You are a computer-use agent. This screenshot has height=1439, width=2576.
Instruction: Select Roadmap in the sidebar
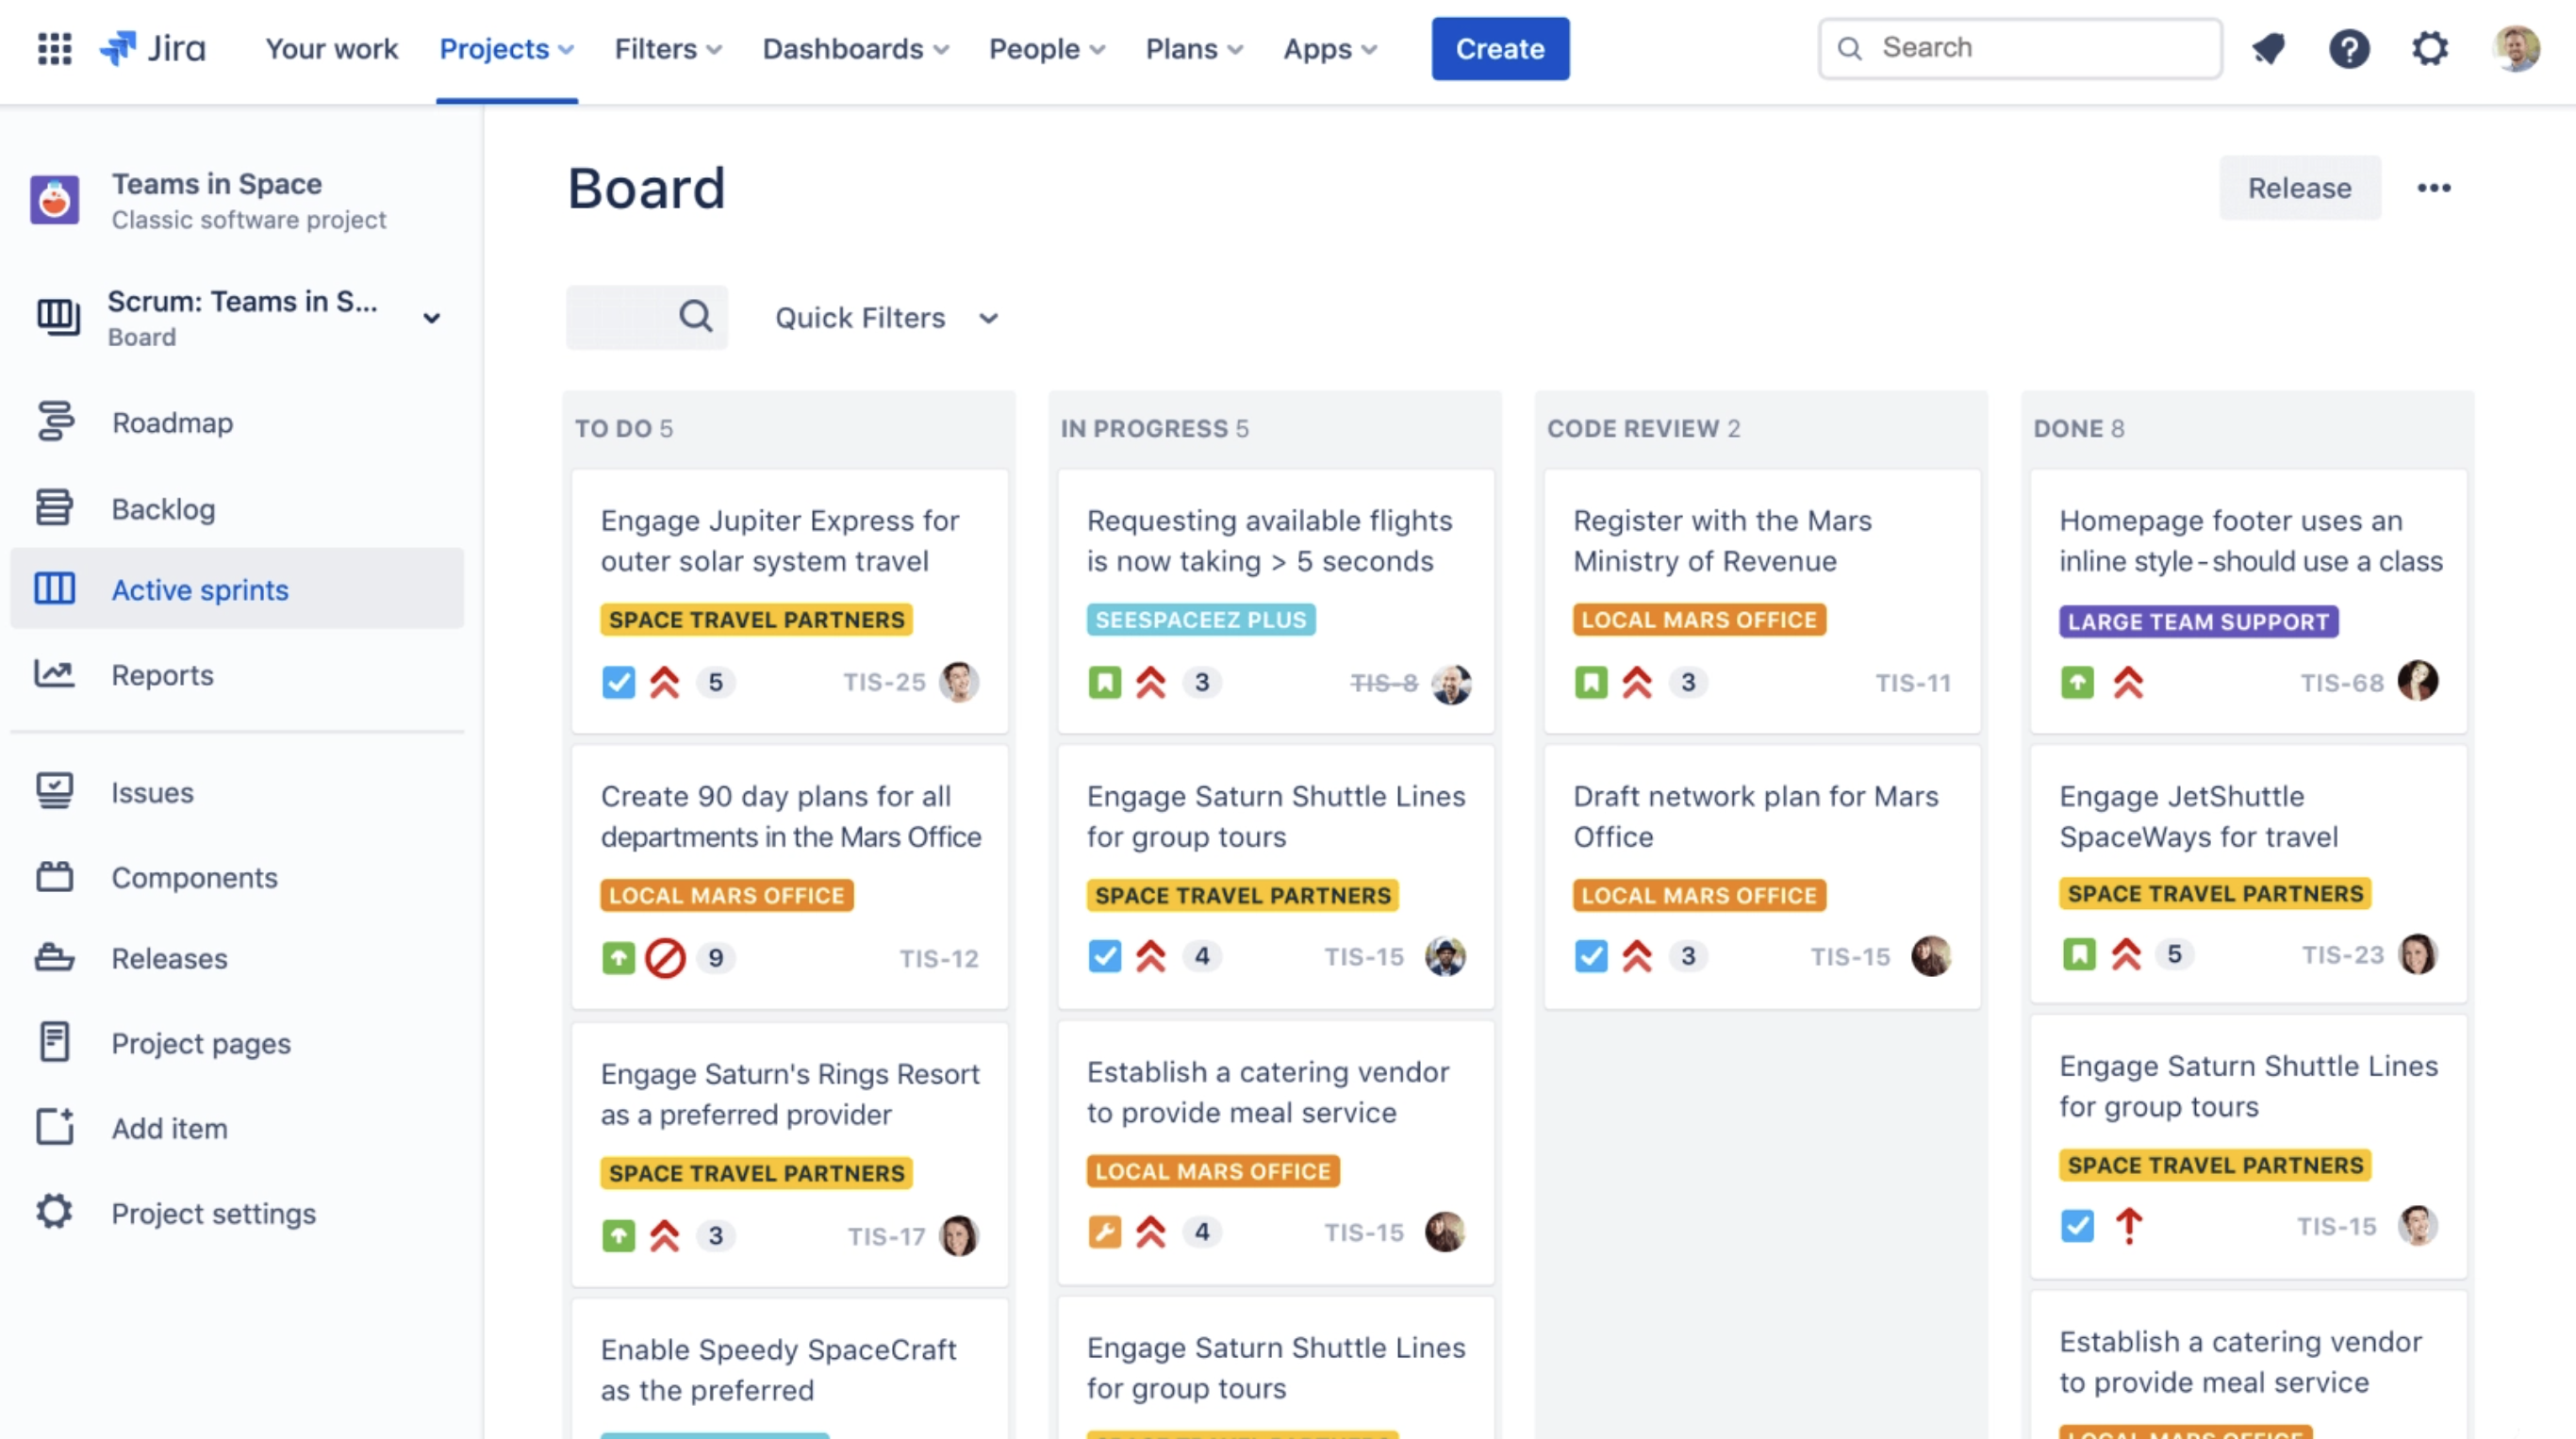[x=172, y=422]
